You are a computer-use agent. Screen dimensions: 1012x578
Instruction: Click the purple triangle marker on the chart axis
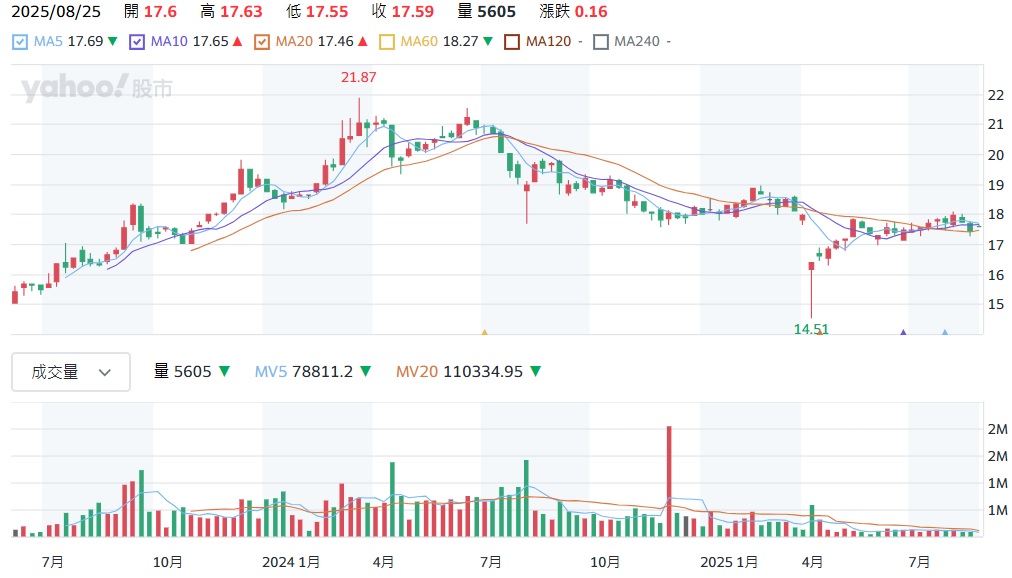pos(903,332)
